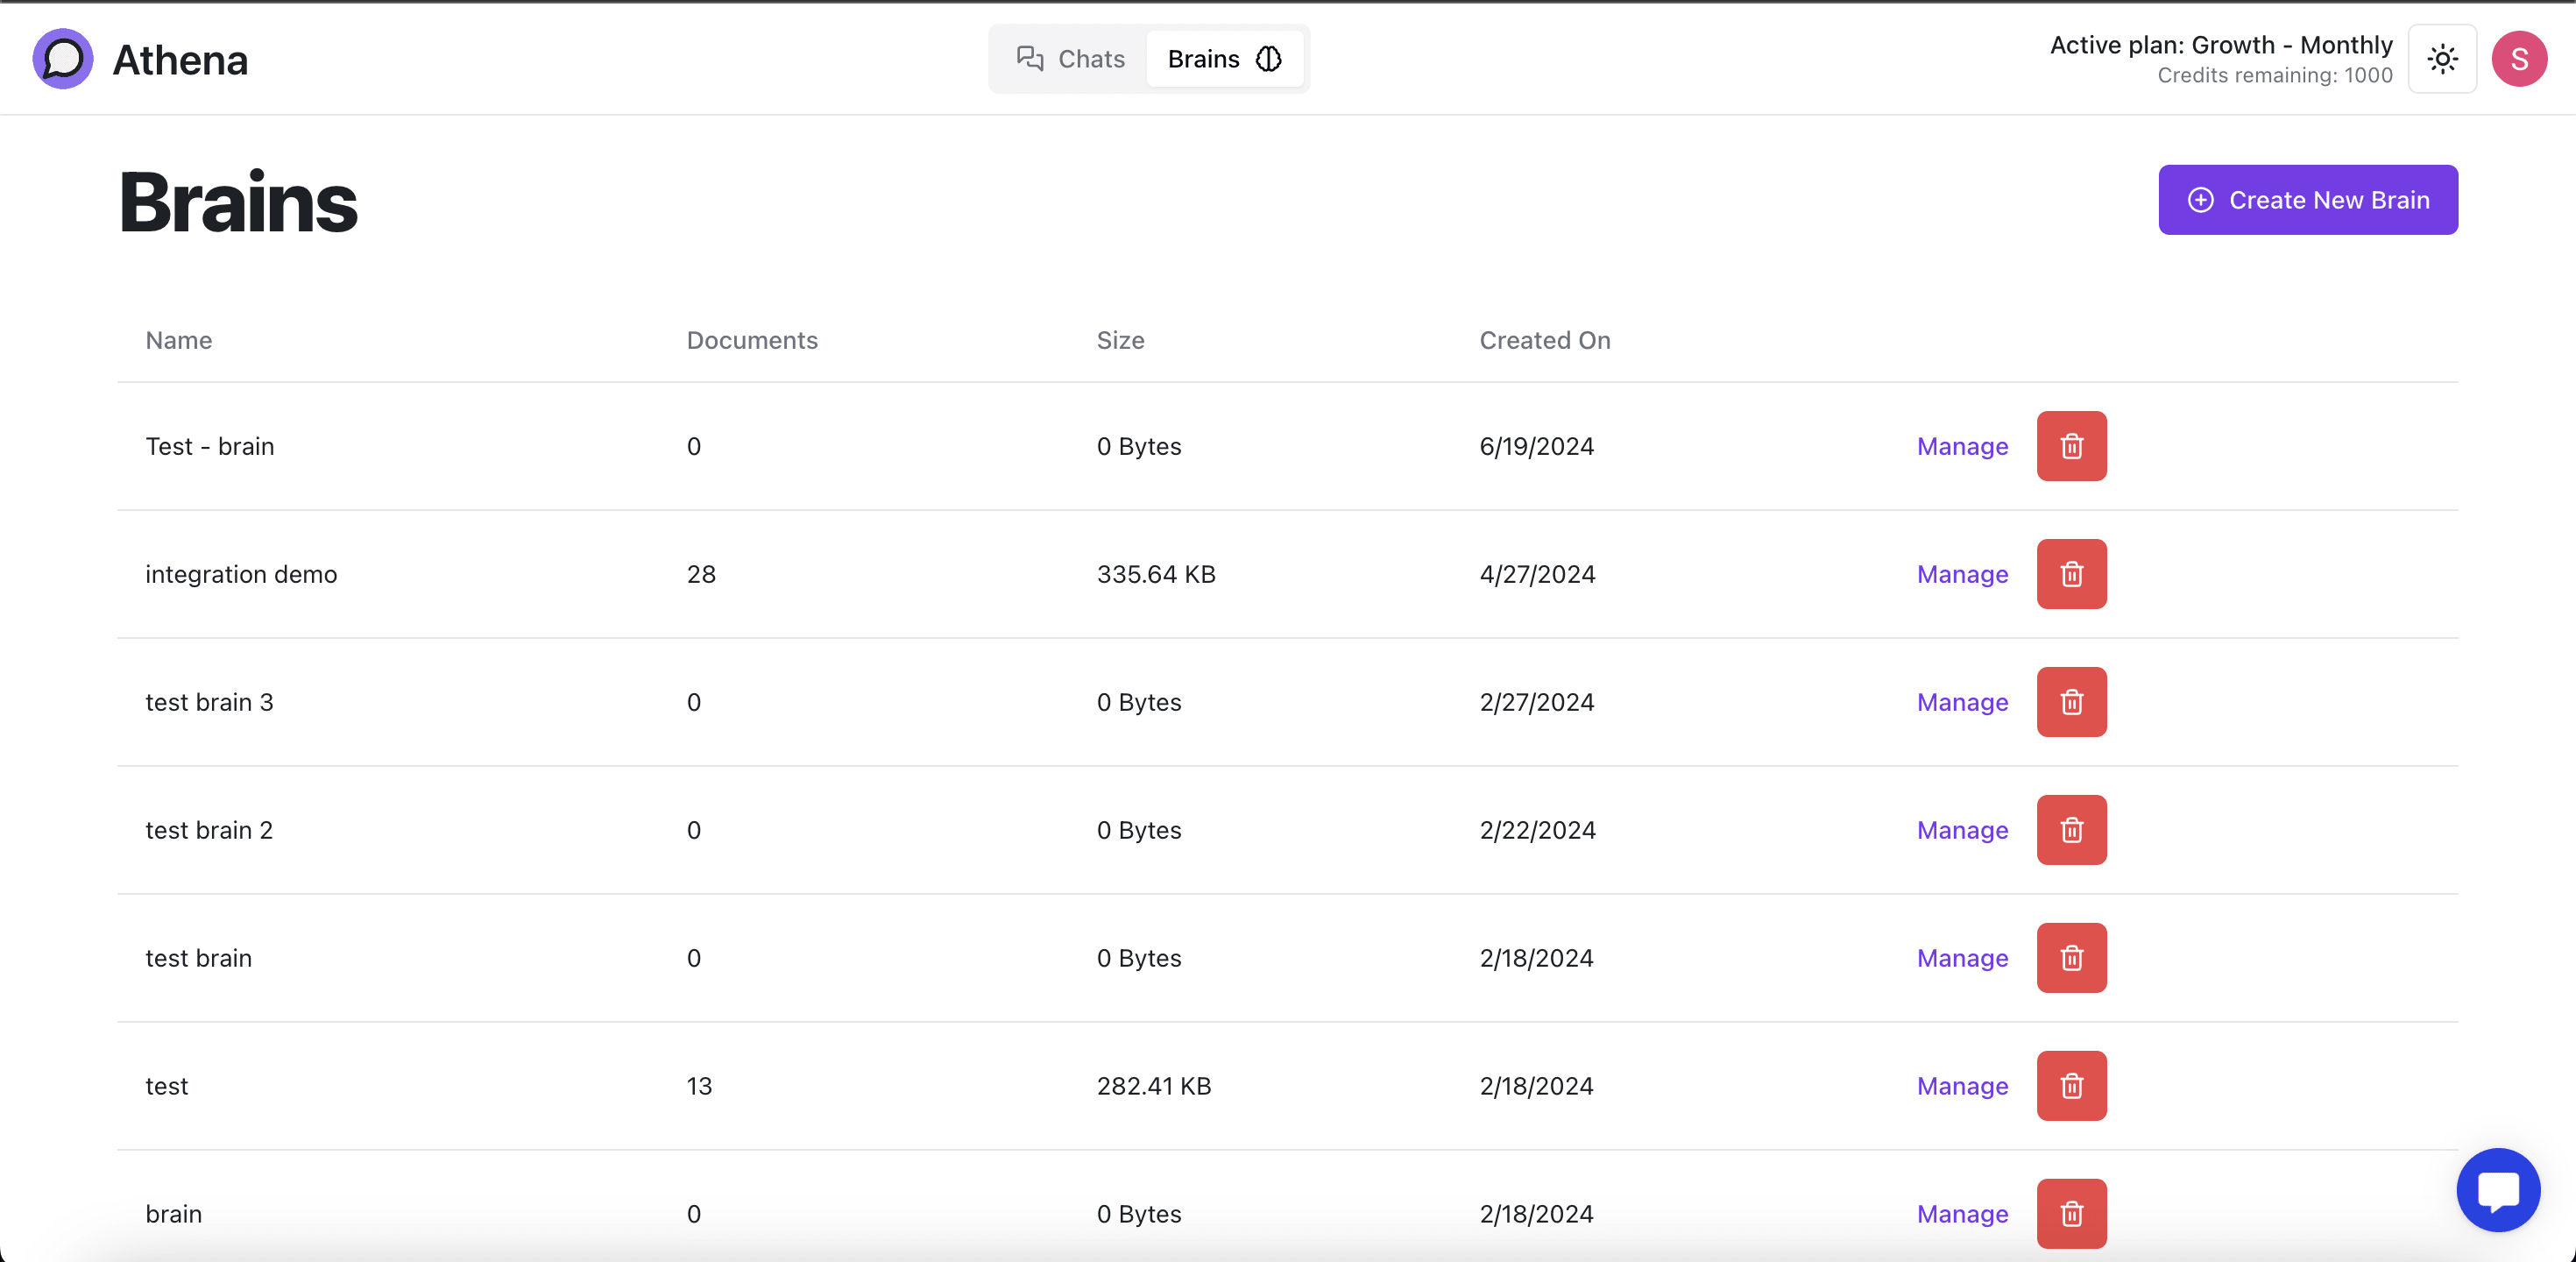
Task: Open Manage for the 'brain' row
Action: click(x=1962, y=1214)
